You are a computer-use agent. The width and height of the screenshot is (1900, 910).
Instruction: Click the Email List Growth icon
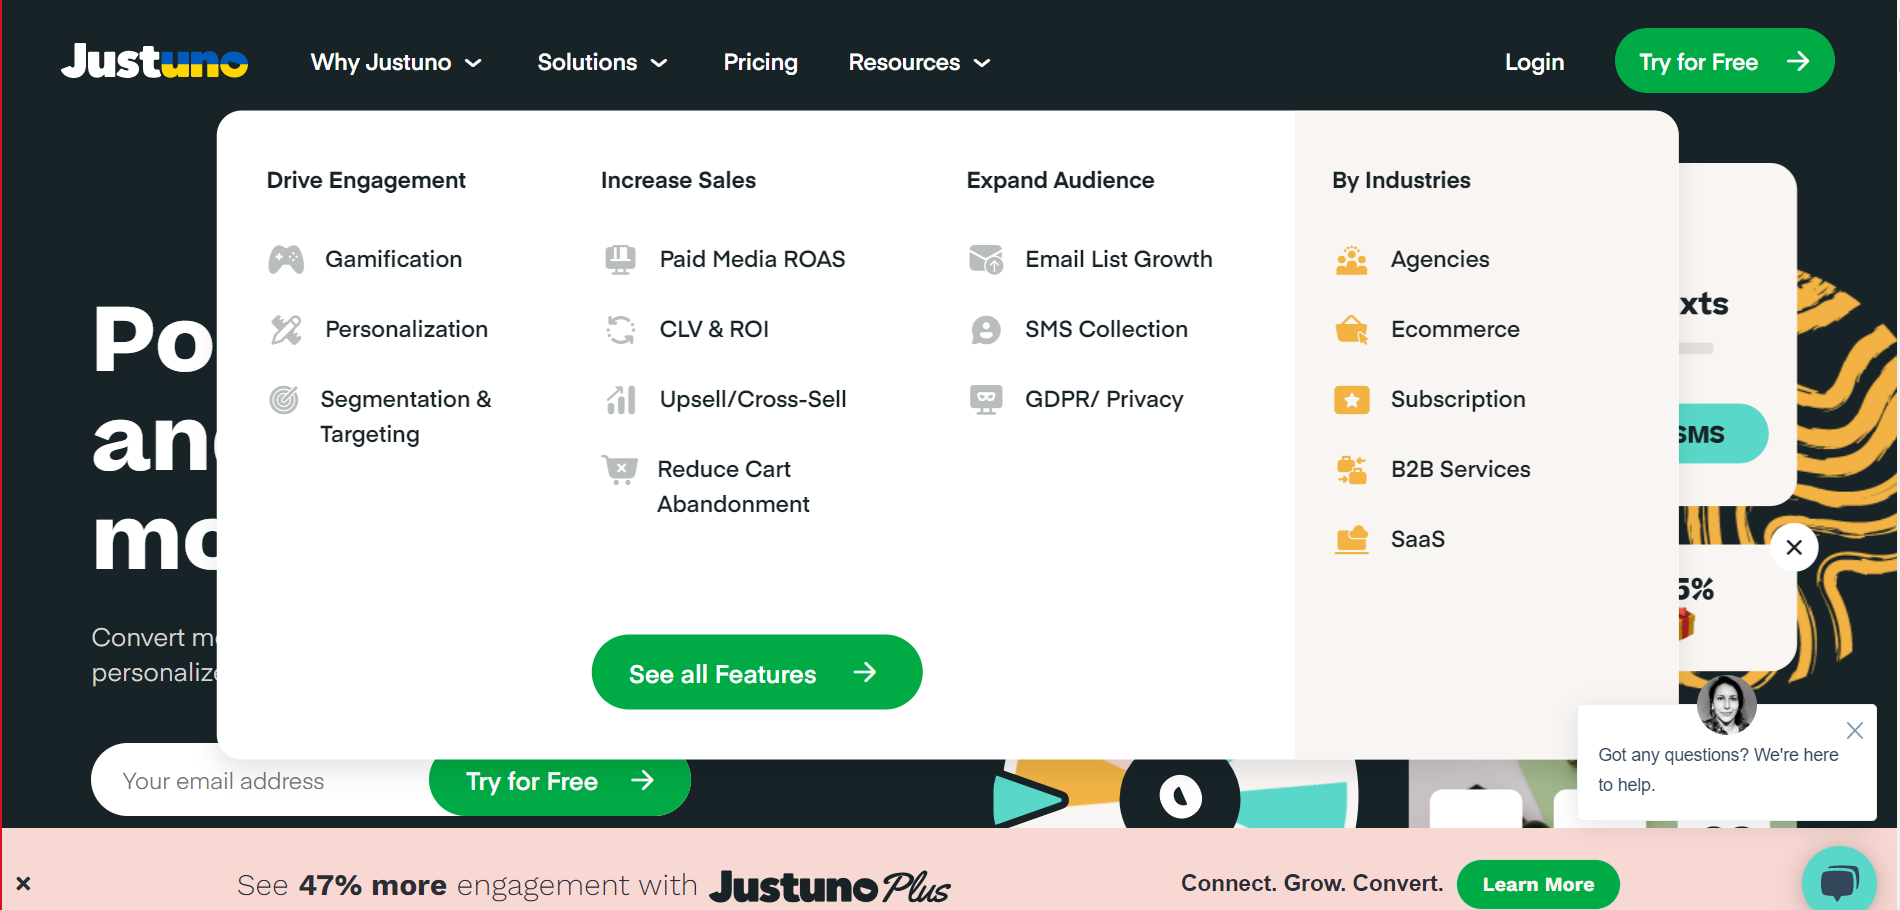(x=987, y=259)
